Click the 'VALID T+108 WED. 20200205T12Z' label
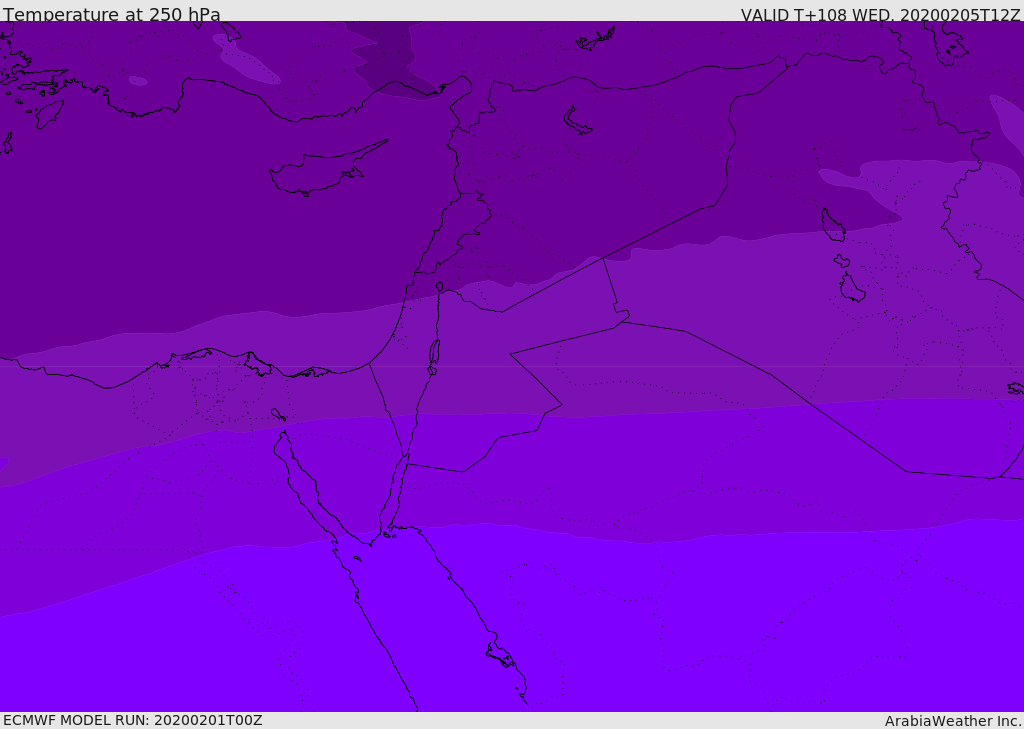 [880, 15]
